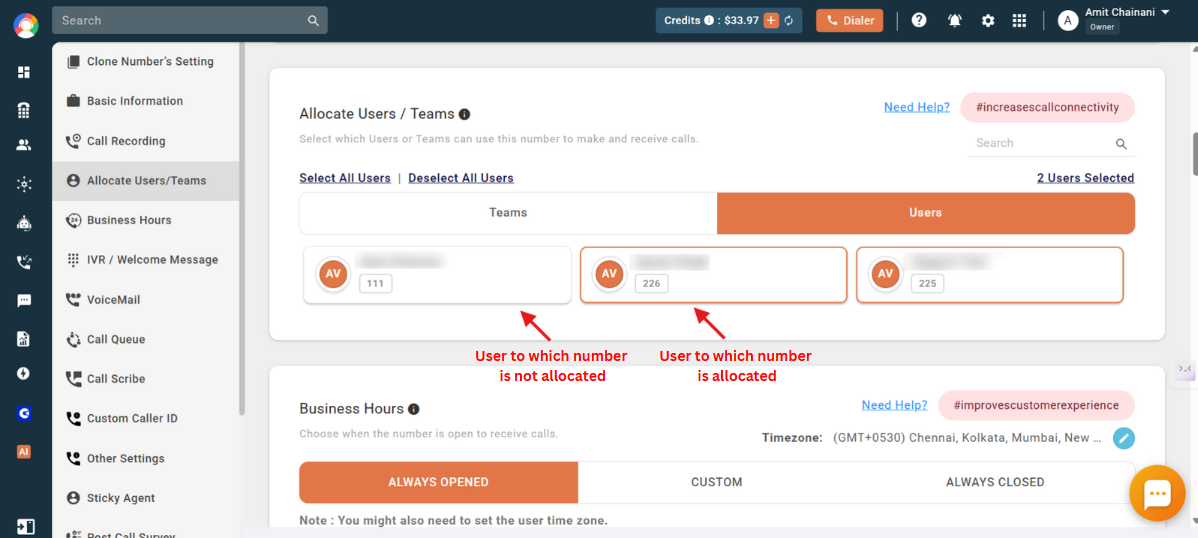Click the settings sidebar scrollbar
1198x538 pixels.
point(242,229)
